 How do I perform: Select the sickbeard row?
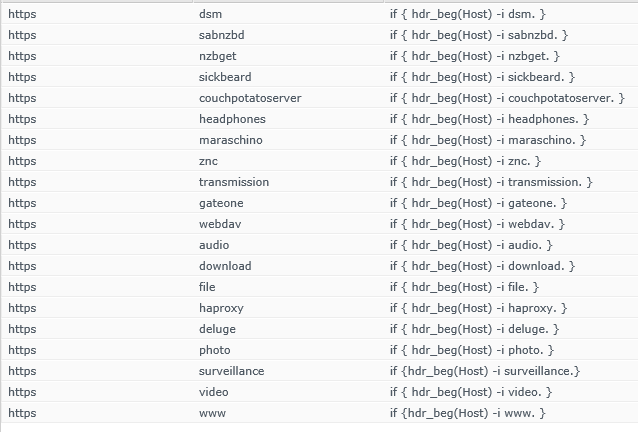[x=319, y=76]
